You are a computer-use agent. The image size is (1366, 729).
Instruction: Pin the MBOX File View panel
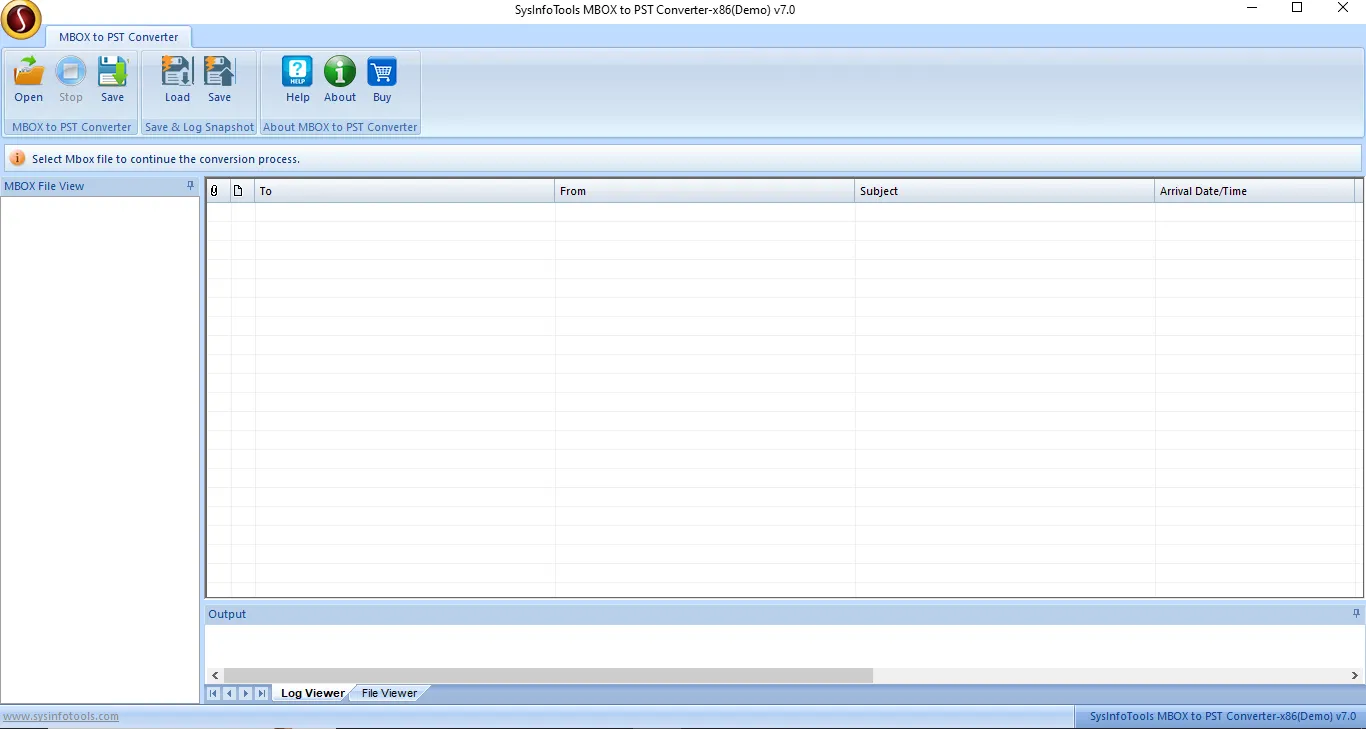[x=190, y=186]
